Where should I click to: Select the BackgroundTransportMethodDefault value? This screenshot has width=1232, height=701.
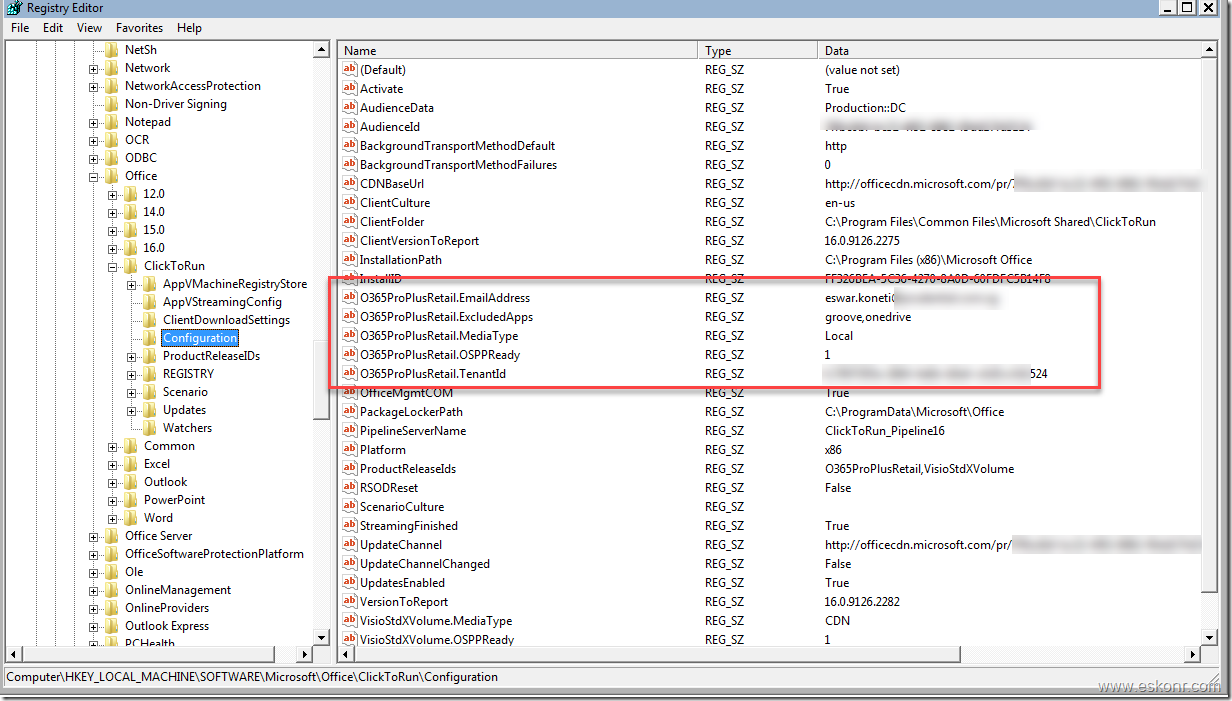click(457, 146)
